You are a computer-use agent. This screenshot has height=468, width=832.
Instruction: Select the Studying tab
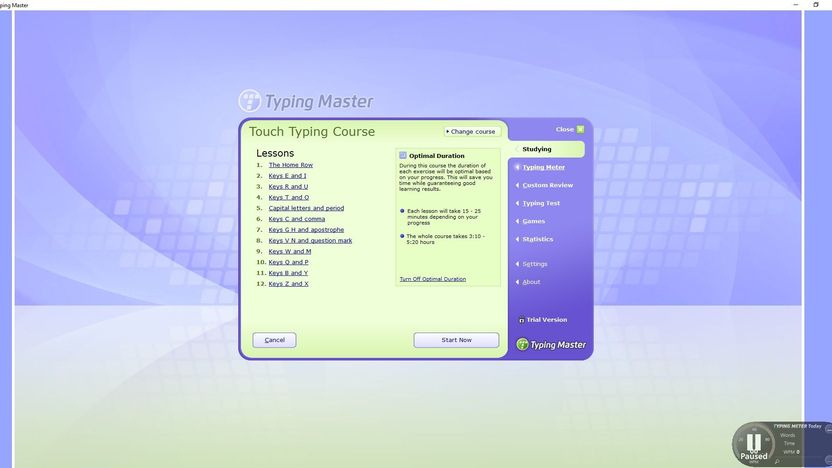coord(547,149)
